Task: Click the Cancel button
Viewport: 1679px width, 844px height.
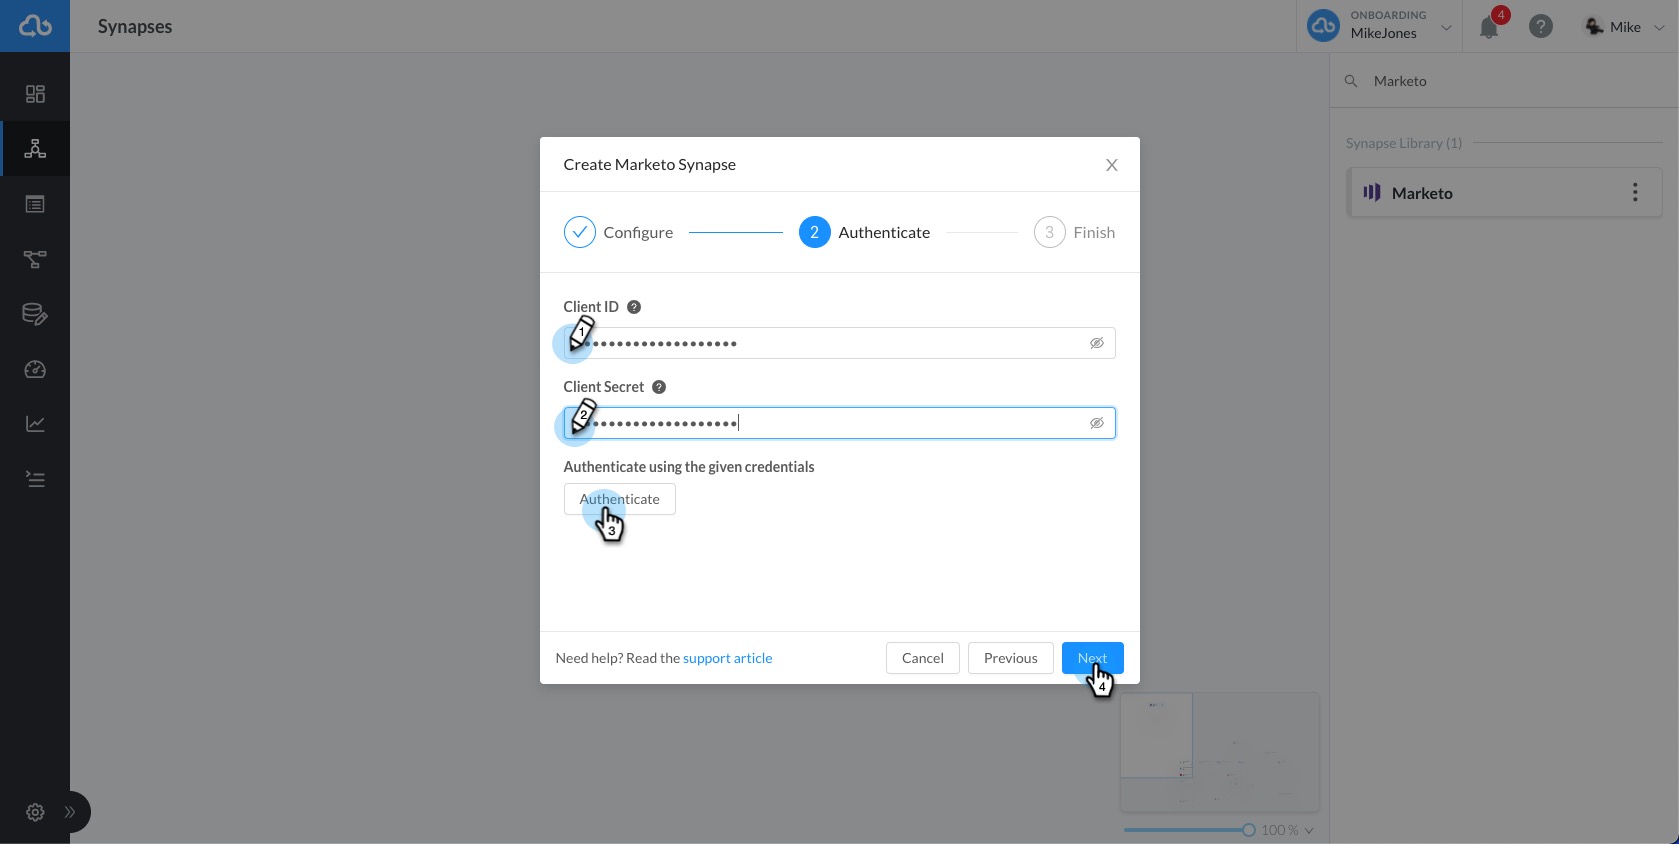Action: click(923, 658)
